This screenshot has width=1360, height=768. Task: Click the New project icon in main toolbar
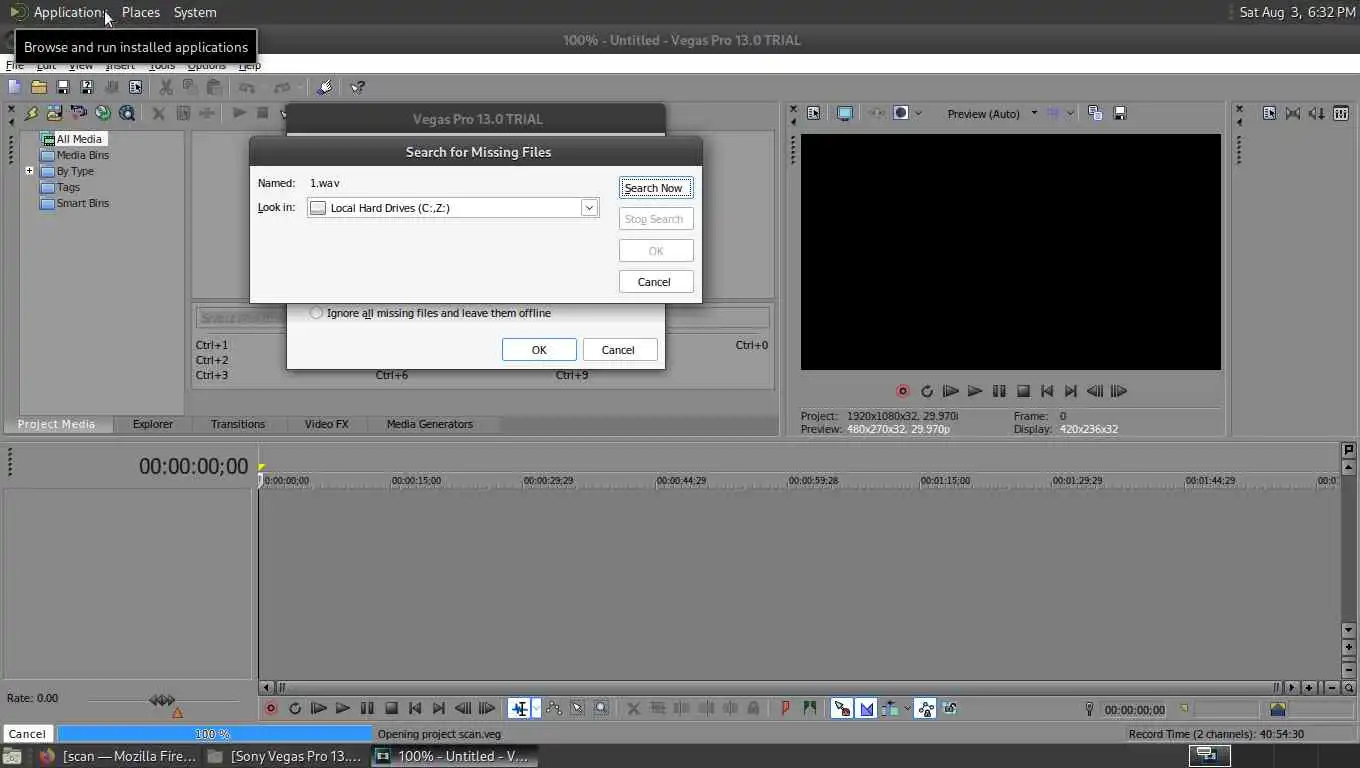pyautogui.click(x=14, y=87)
